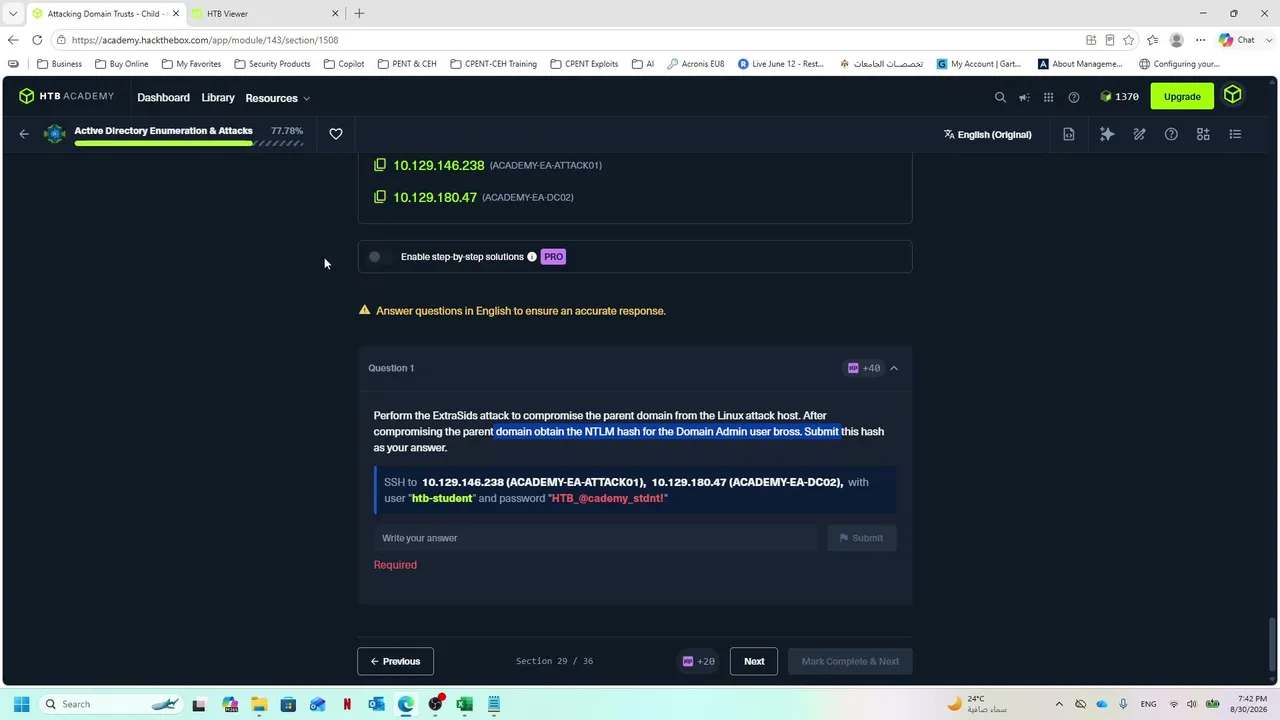
Task: Copy IP address 10.129.180.47
Action: pyautogui.click(x=380, y=197)
